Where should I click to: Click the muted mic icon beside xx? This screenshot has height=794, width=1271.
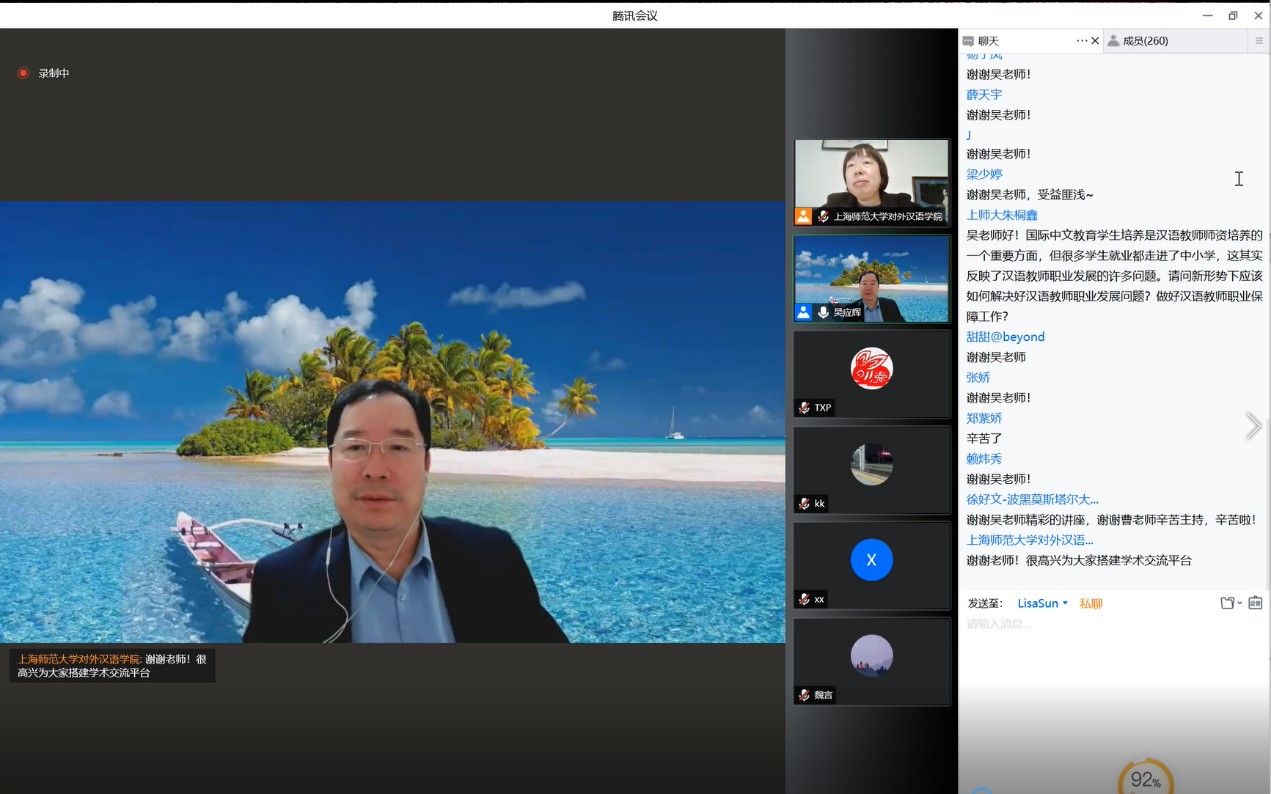[804, 599]
